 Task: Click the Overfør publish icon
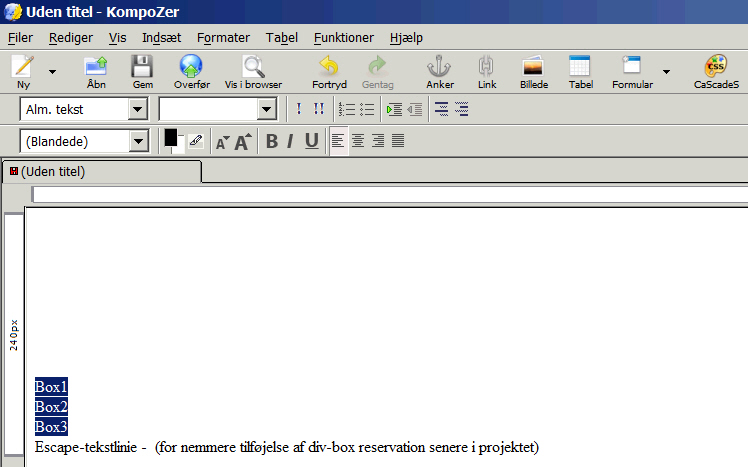[x=190, y=71]
